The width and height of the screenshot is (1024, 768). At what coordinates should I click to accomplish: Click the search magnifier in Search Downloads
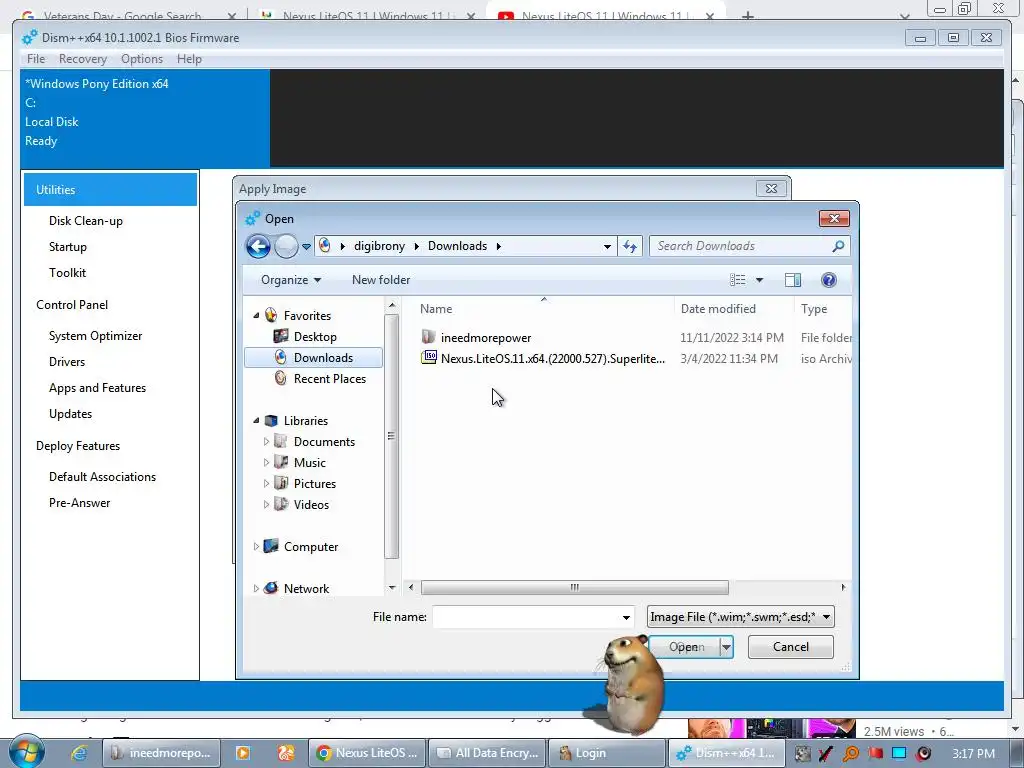(x=838, y=246)
